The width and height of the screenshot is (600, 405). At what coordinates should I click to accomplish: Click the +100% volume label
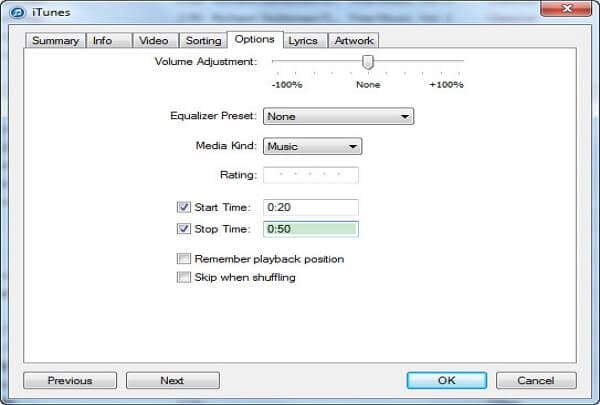click(x=446, y=85)
